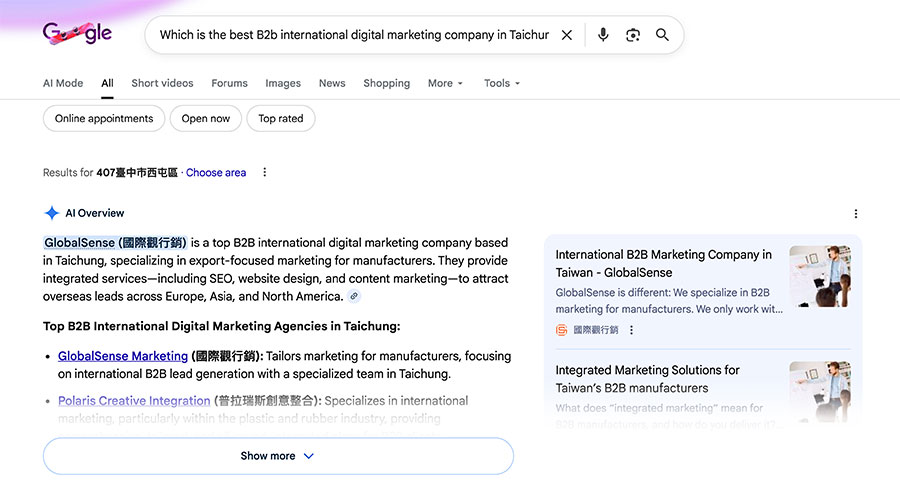Apply the Open now filter chip

click(x=205, y=118)
